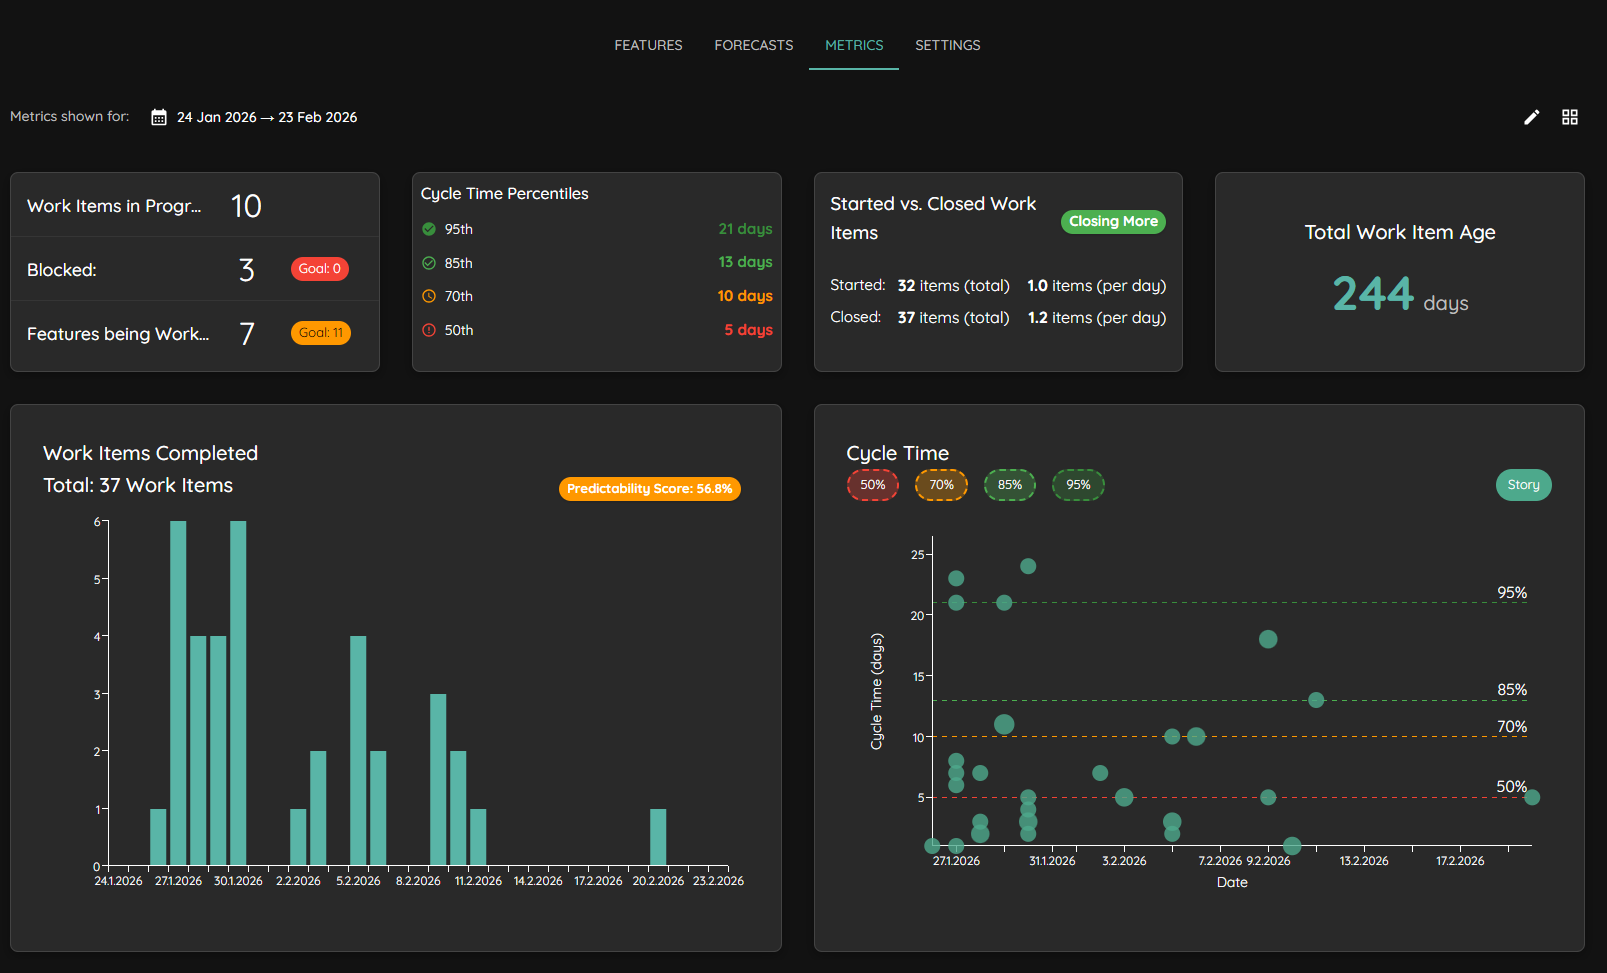Image resolution: width=1607 pixels, height=973 pixels.
Task: Click the 5 days 50th percentile value
Action: coord(748,330)
